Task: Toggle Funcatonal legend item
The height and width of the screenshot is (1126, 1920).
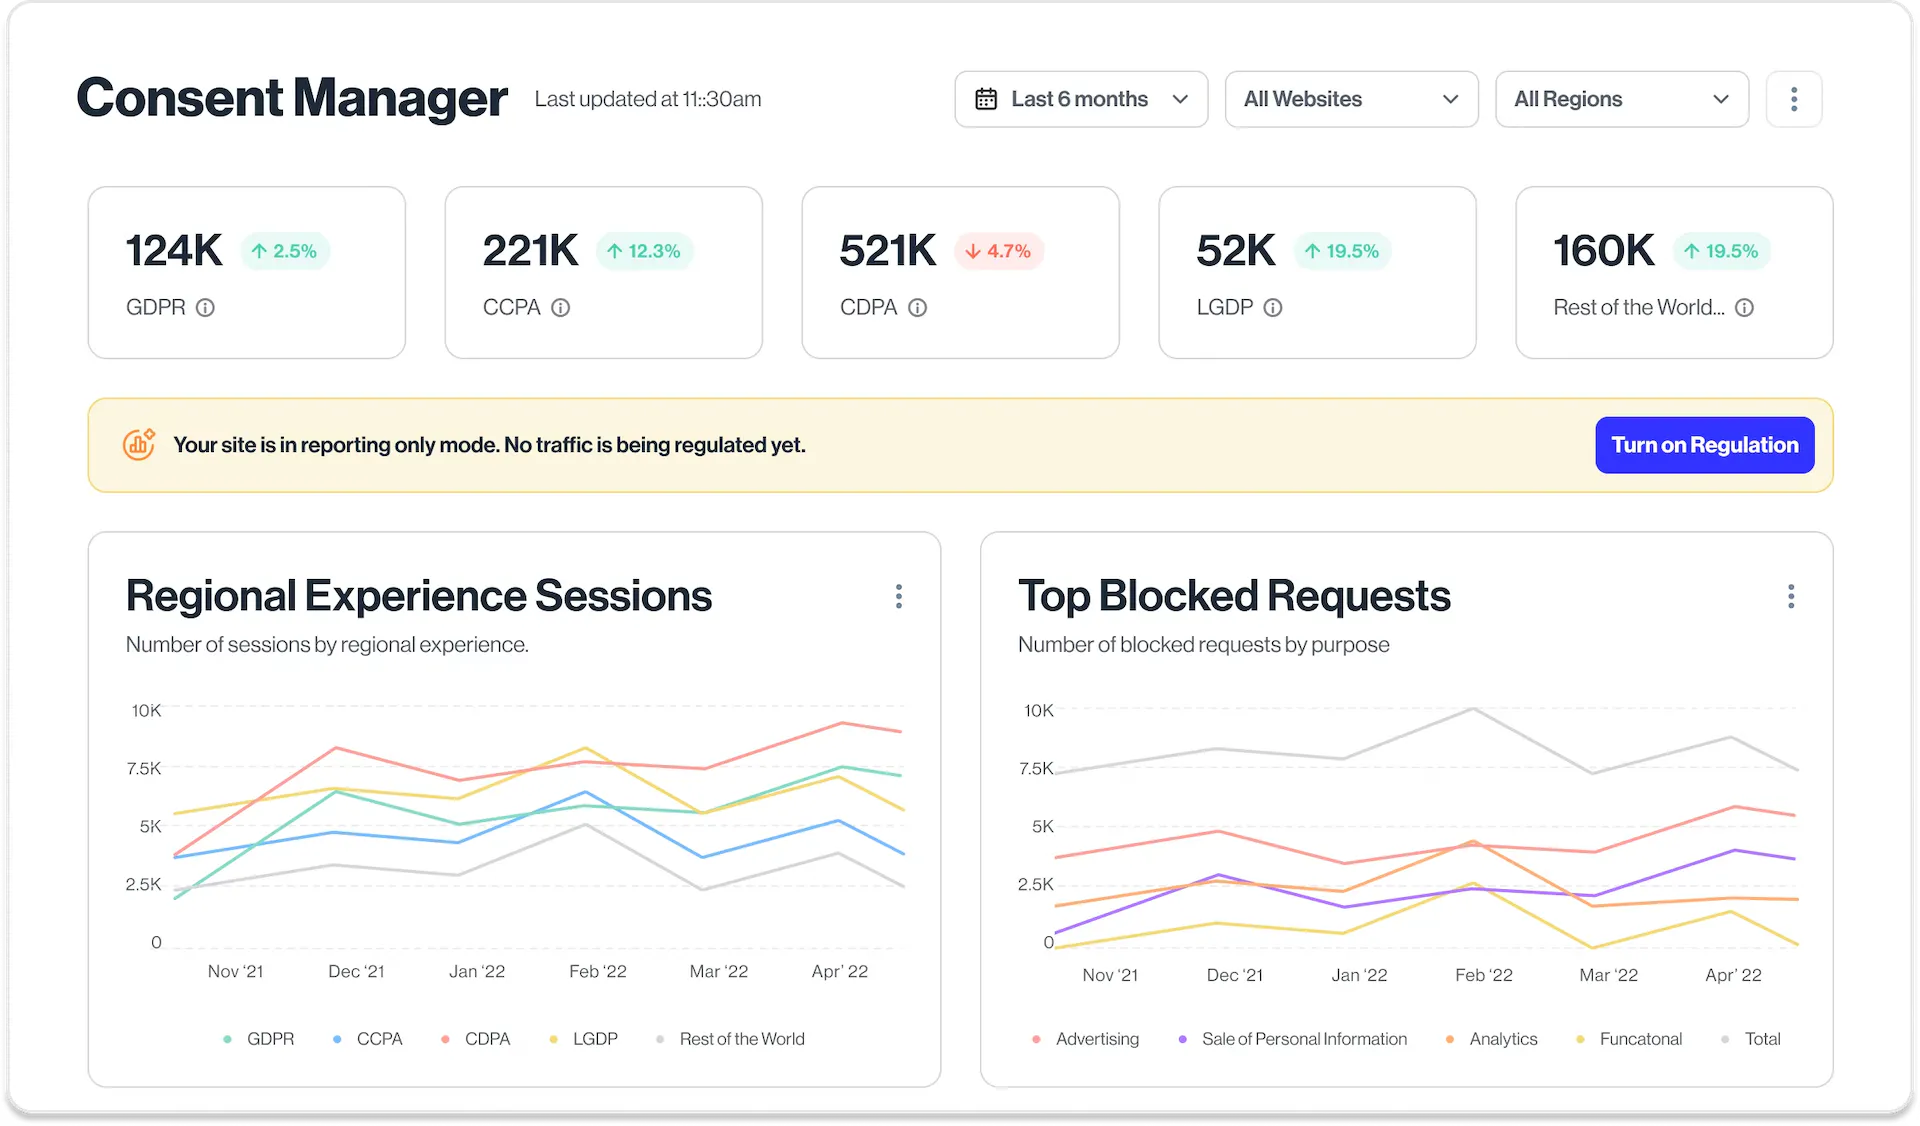Action: pyautogui.click(x=1629, y=1039)
